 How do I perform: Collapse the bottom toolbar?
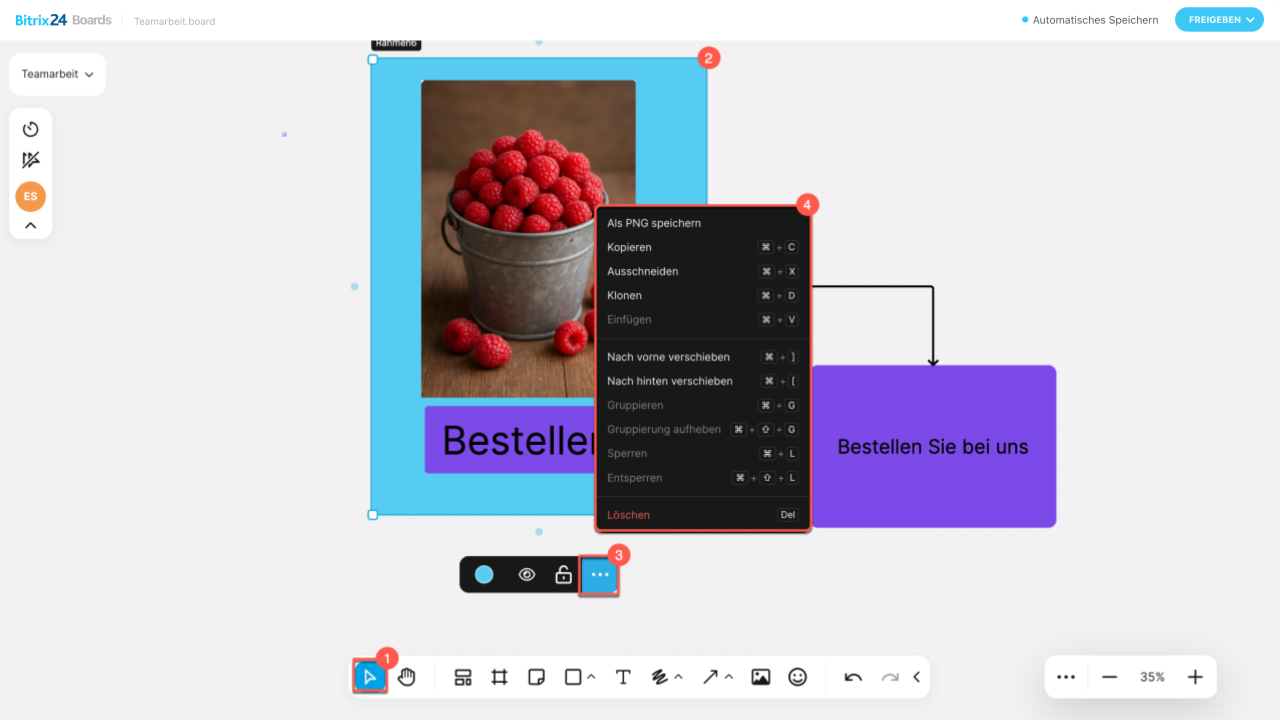[916, 677]
